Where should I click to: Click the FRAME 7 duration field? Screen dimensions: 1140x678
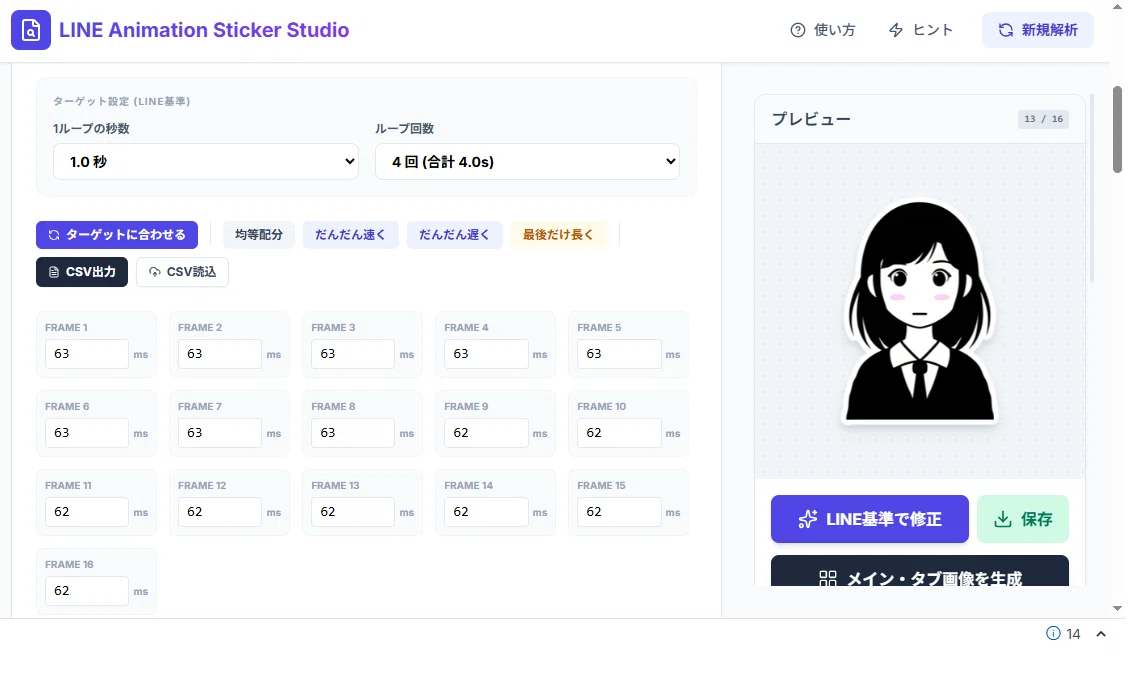pyautogui.click(x=220, y=433)
